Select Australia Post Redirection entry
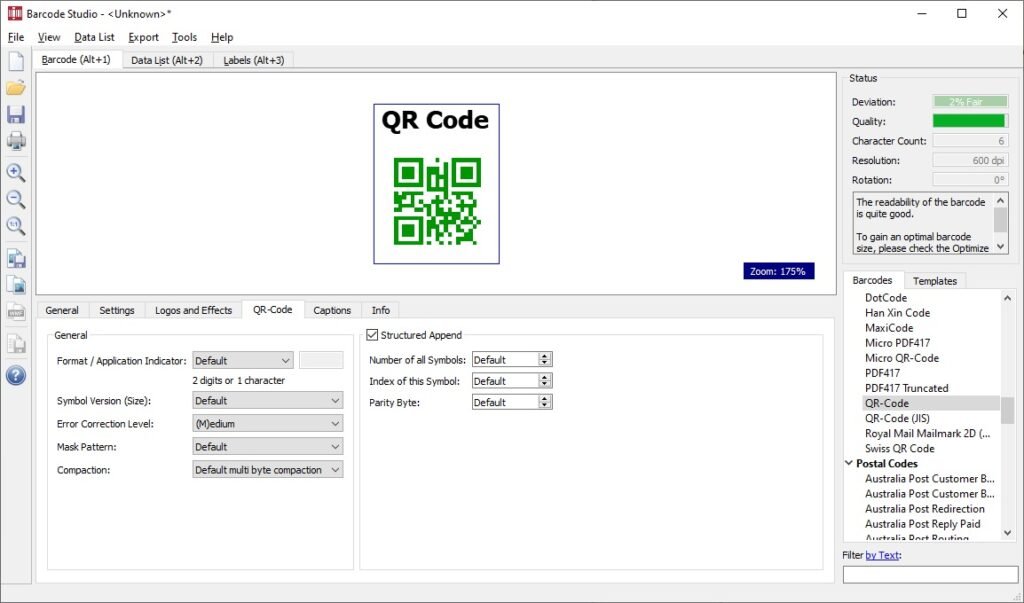This screenshot has width=1024, height=603. [x=925, y=509]
